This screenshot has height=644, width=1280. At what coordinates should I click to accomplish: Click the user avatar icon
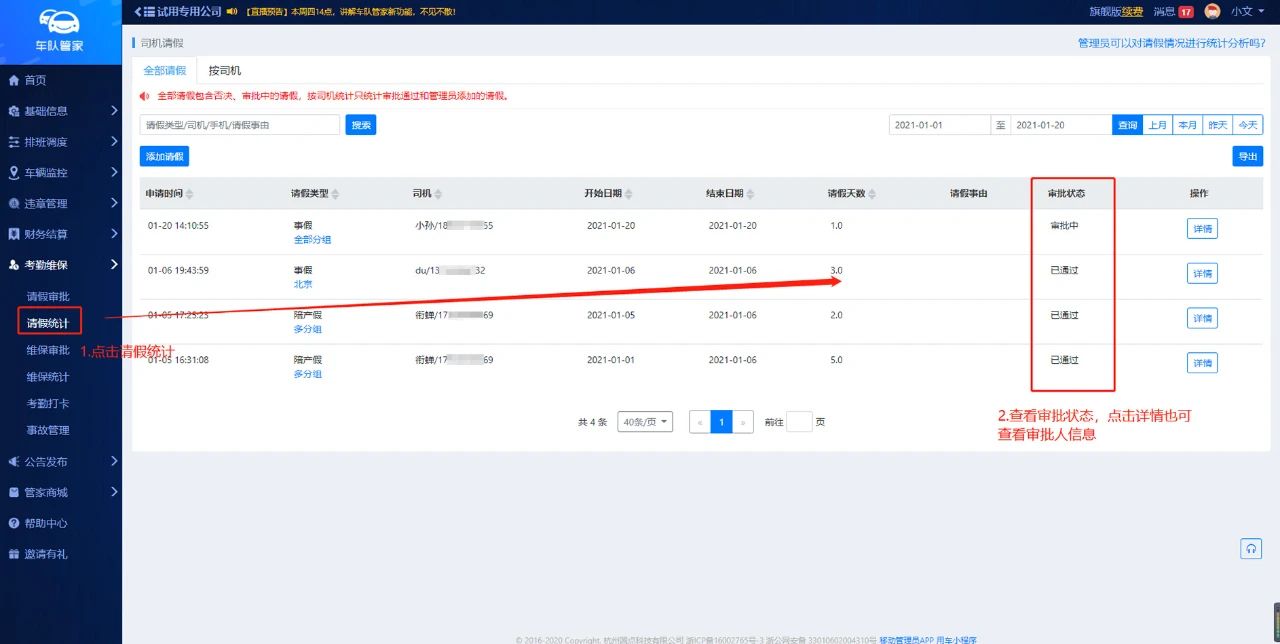(1212, 12)
